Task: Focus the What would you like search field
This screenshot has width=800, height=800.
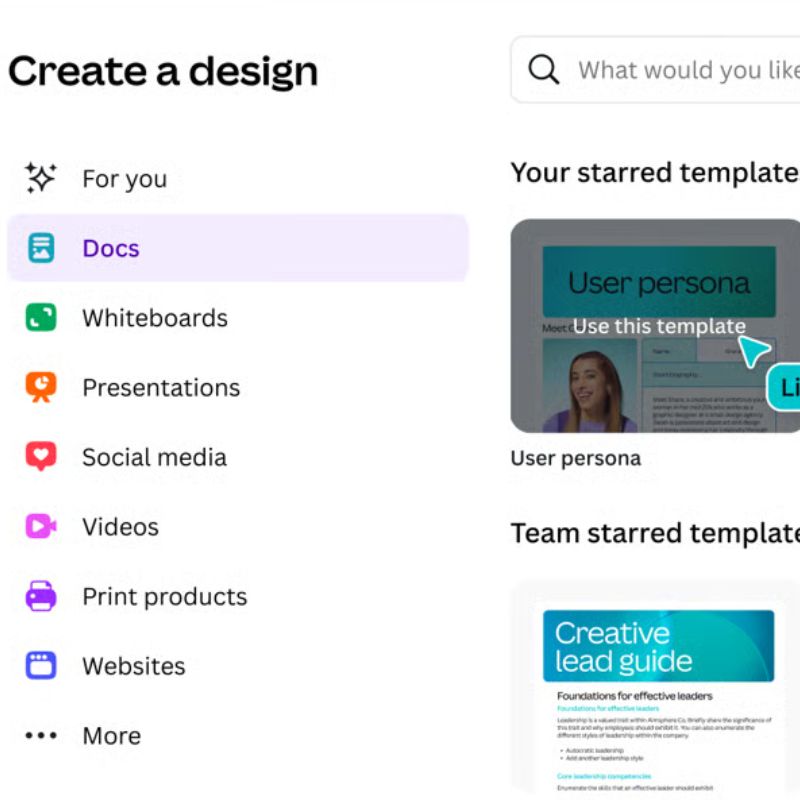Action: click(688, 70)
